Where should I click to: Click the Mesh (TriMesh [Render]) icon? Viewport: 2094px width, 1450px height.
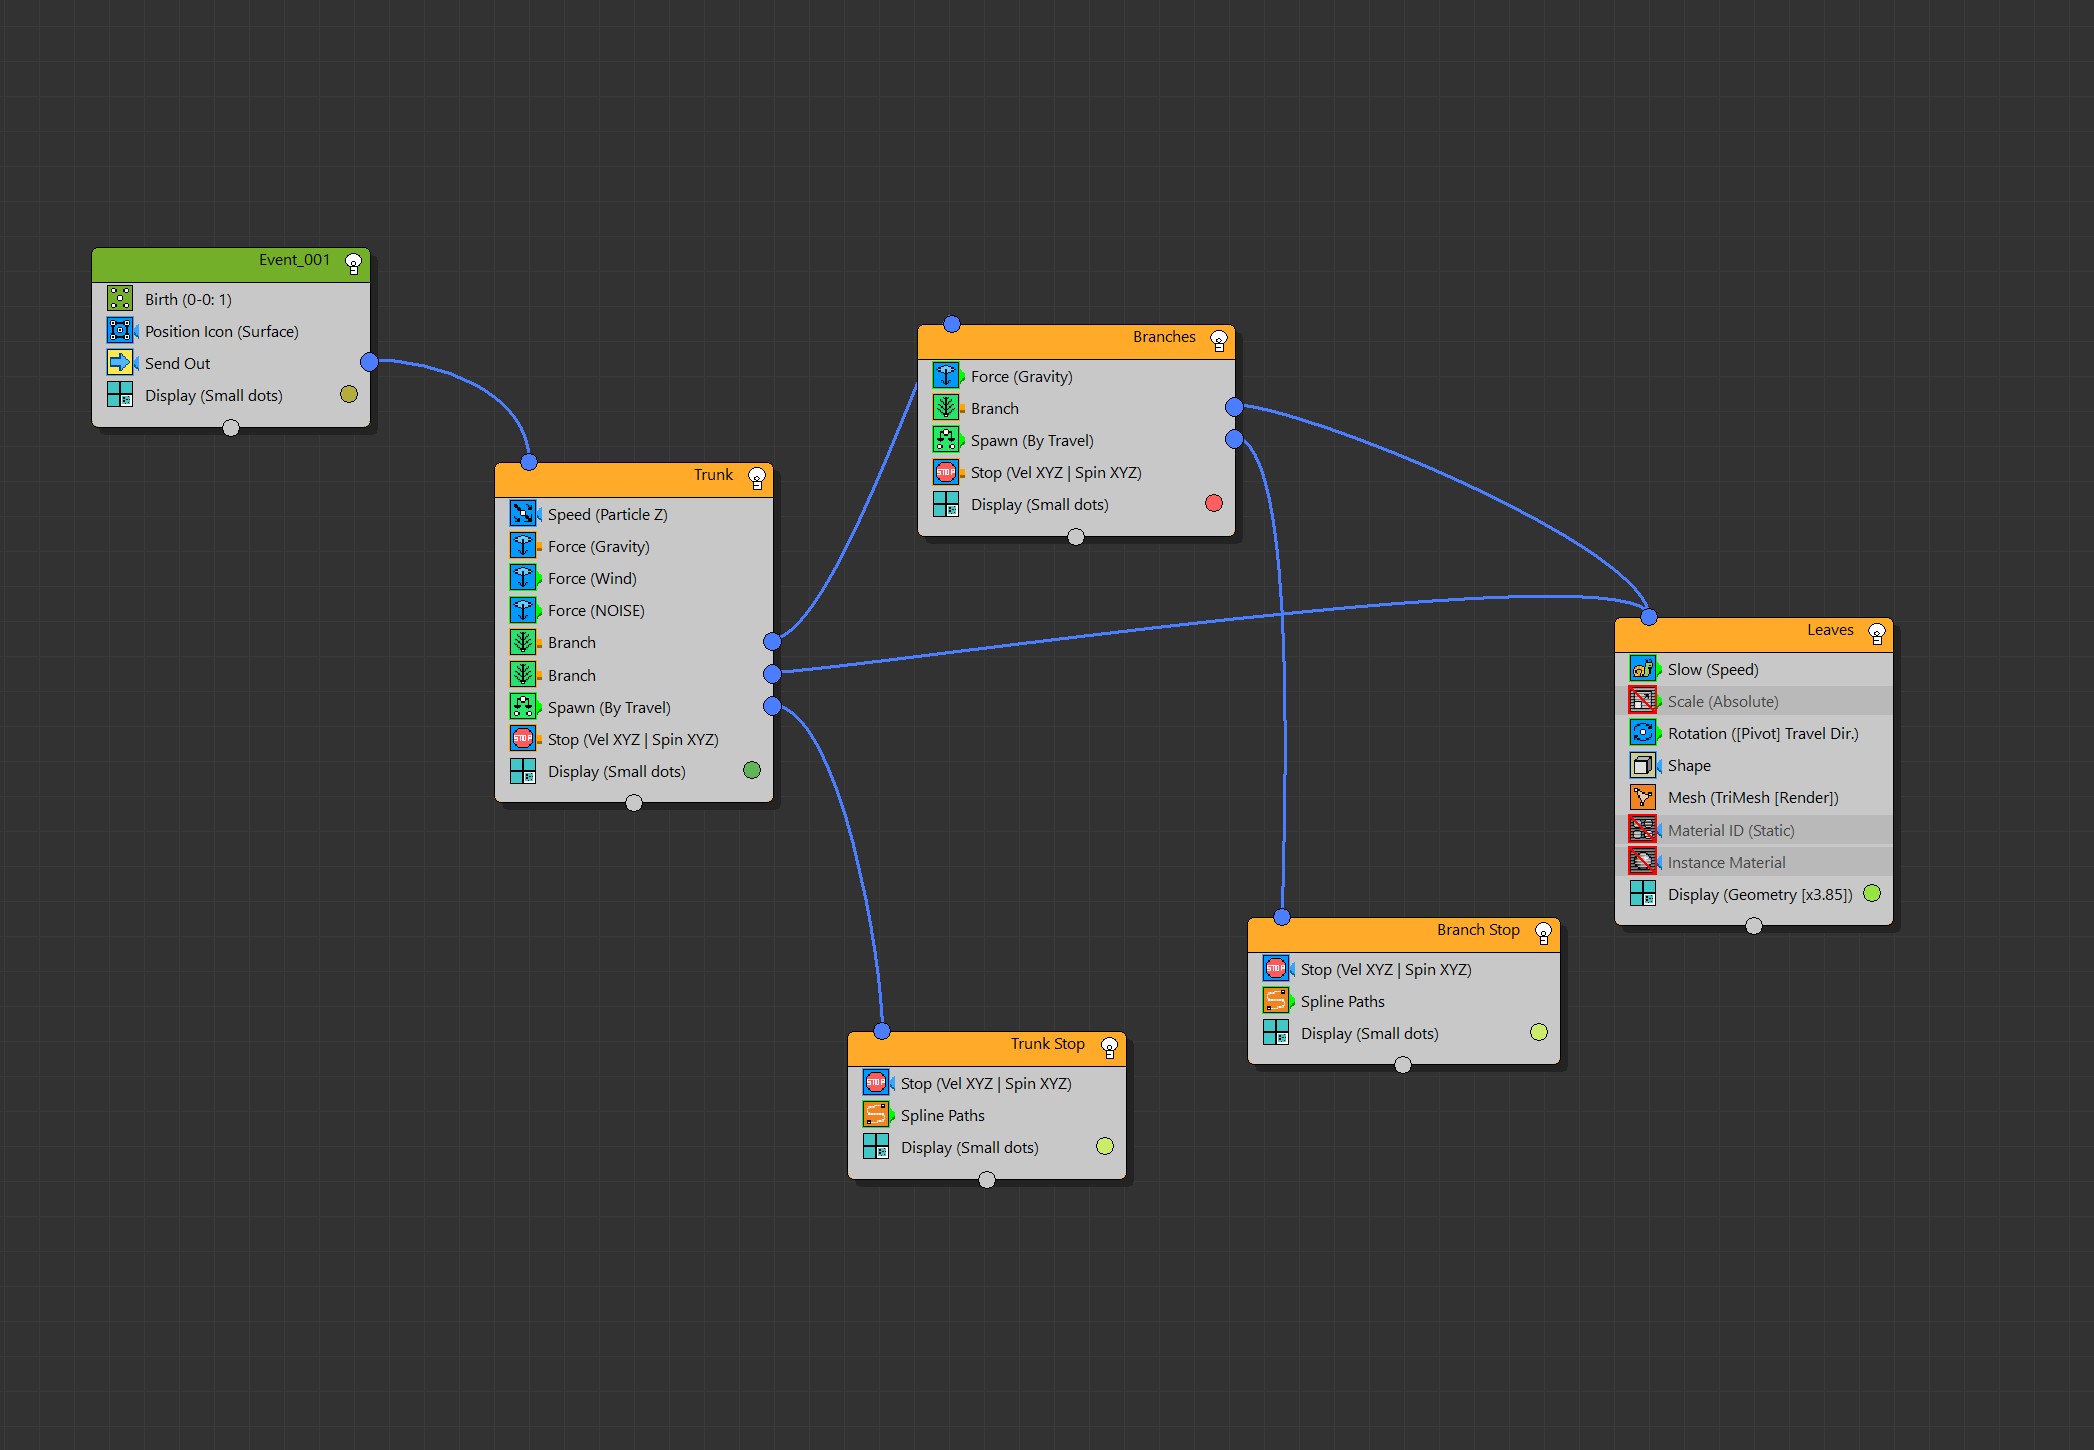[1642, 797]
